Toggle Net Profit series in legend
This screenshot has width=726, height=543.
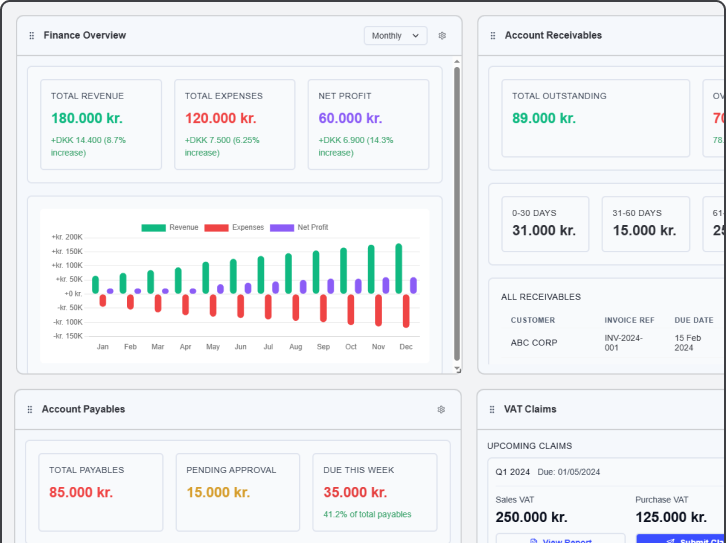click(299, 227)
